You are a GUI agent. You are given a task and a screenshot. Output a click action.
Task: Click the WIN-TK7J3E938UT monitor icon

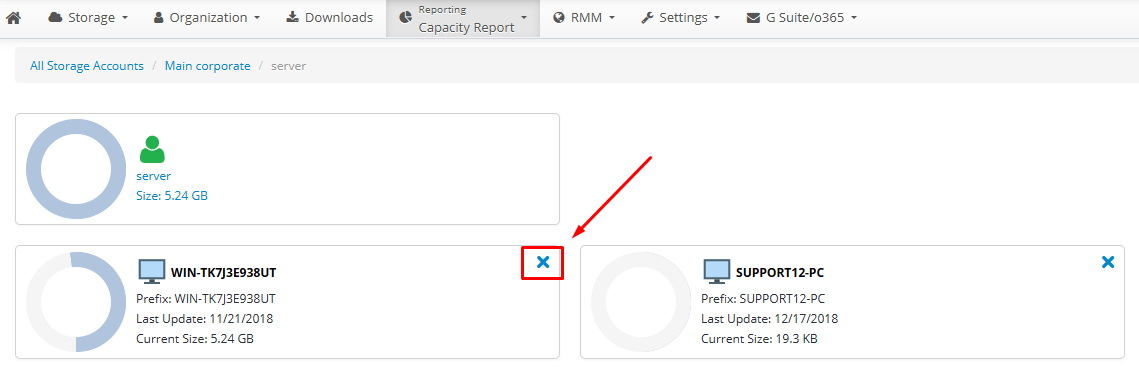pos(152,272)
